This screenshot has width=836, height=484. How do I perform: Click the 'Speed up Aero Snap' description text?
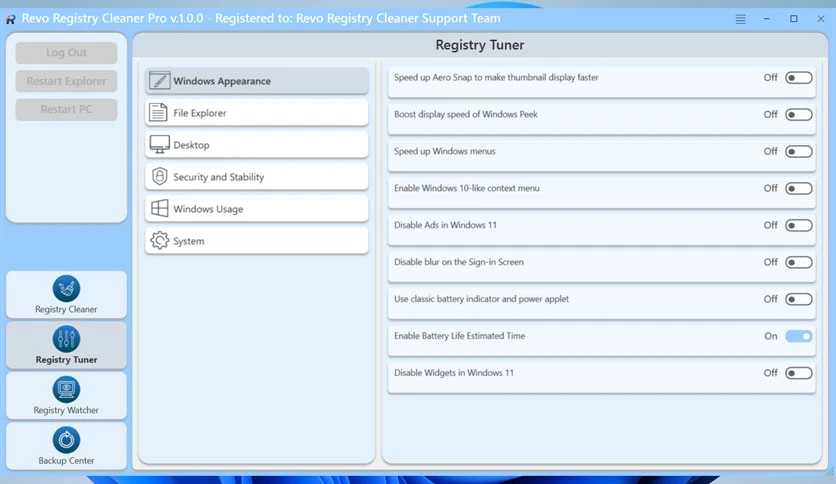click(x=496, y=77)
